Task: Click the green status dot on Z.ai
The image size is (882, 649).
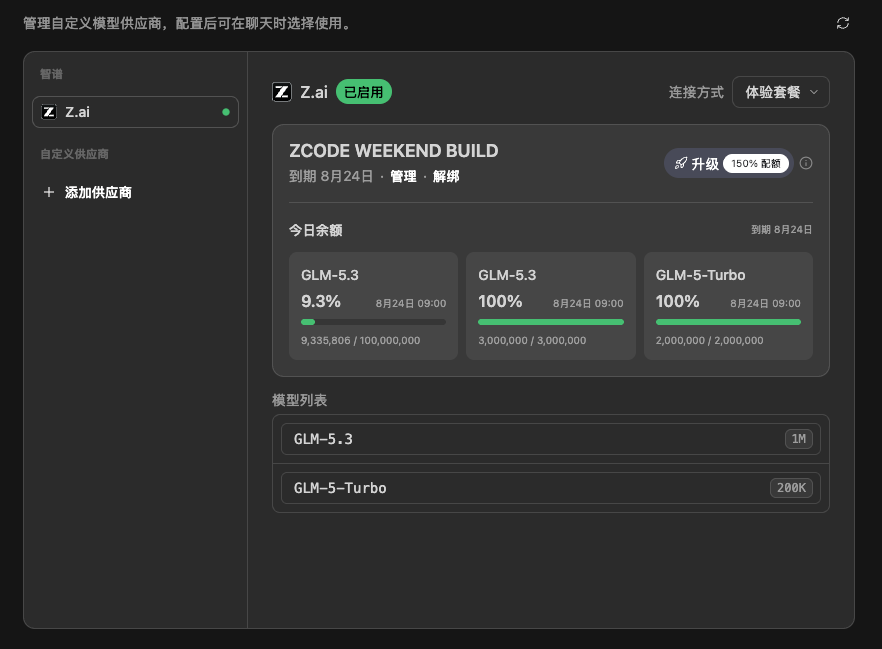Action: [226, 112]
